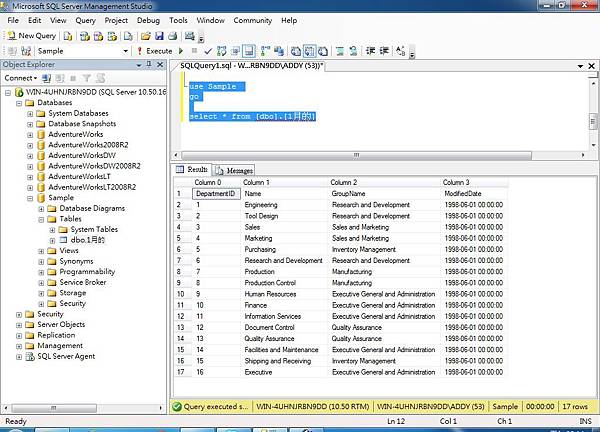Click the Filter icon in Object Explorer
Image resolution: width=600 pixels, height=432 pixels.
(x=86, y=77)
